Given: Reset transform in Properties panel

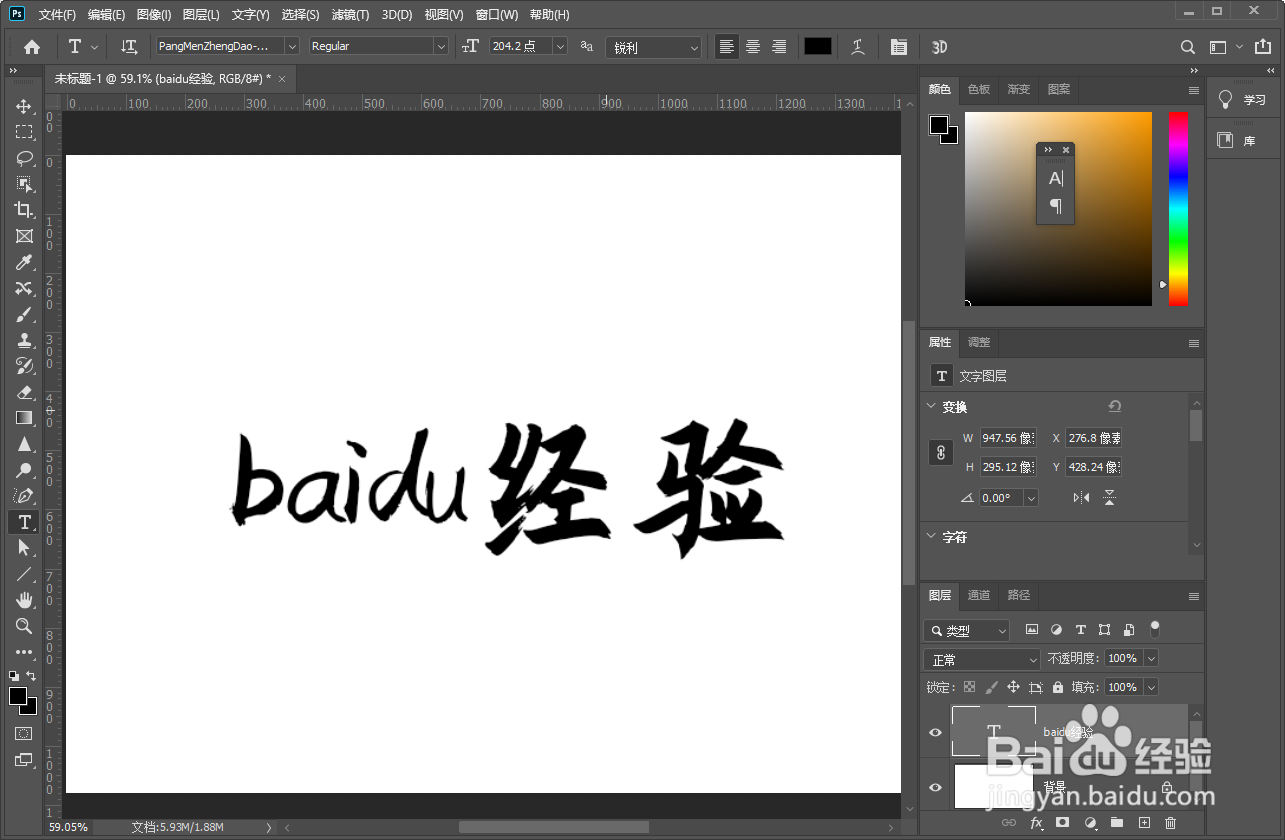Looking at the screenshot, I should pyautogui.click(x=1115, y=406).
